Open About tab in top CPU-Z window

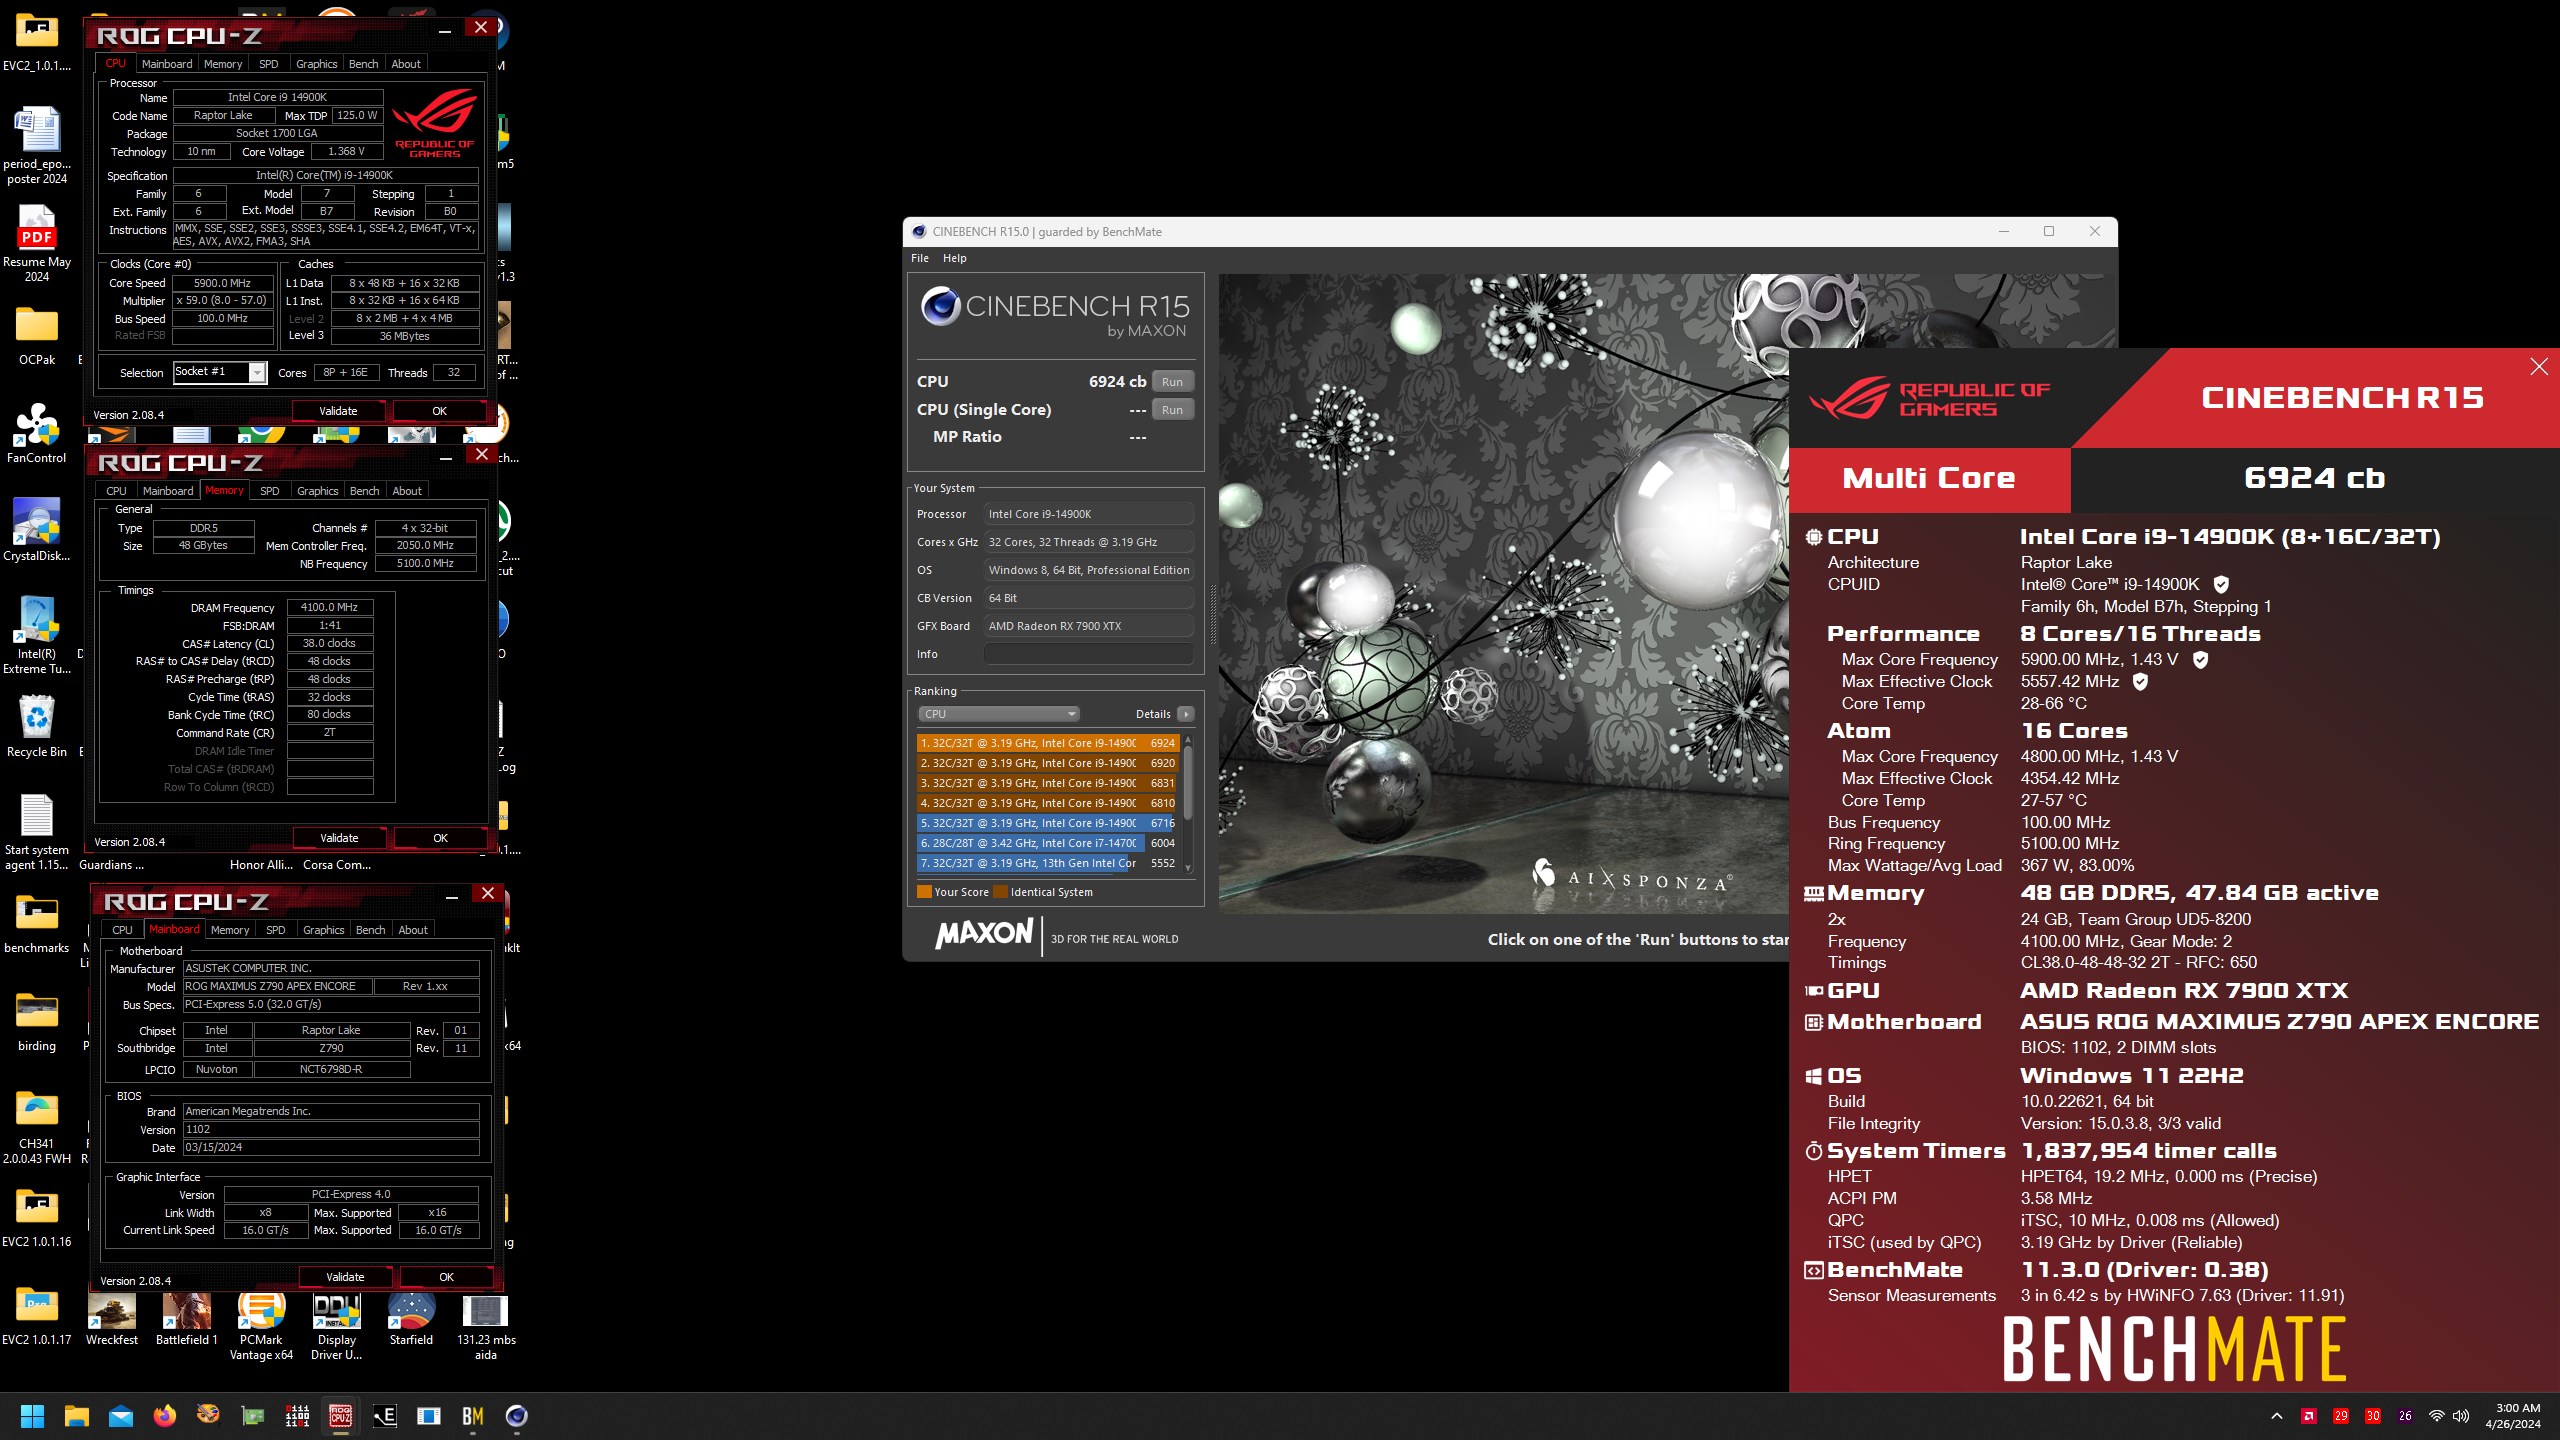406,64
